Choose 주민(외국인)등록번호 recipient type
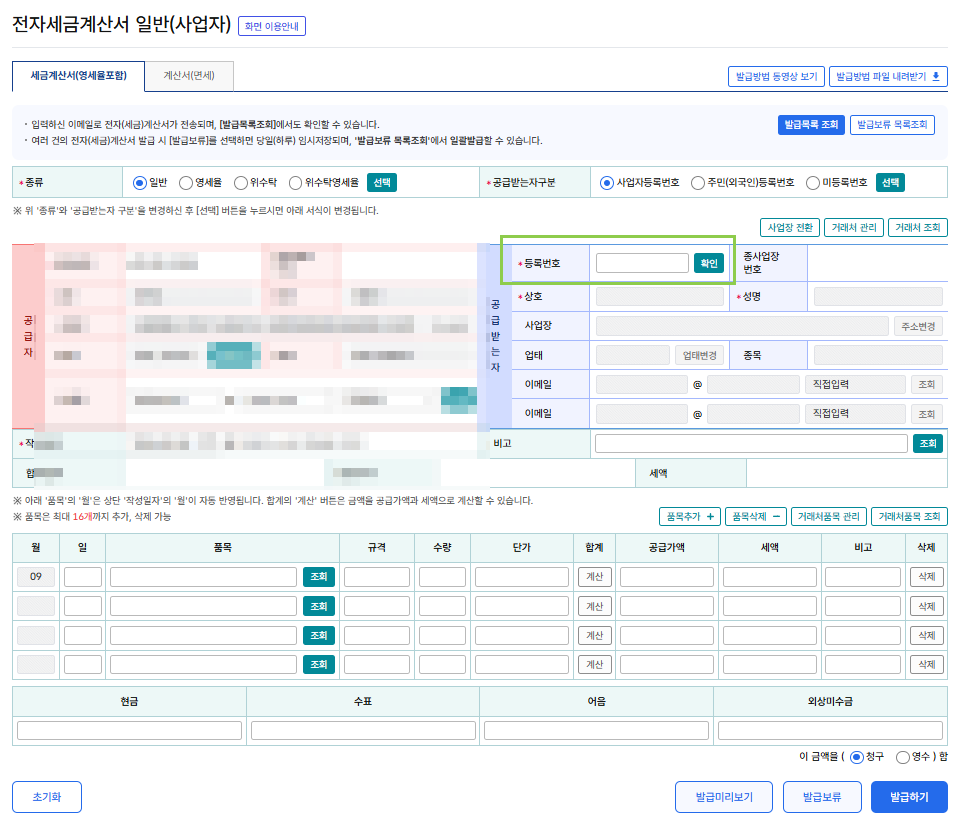This screenshot has height=821, width=960. pos(697,183)
